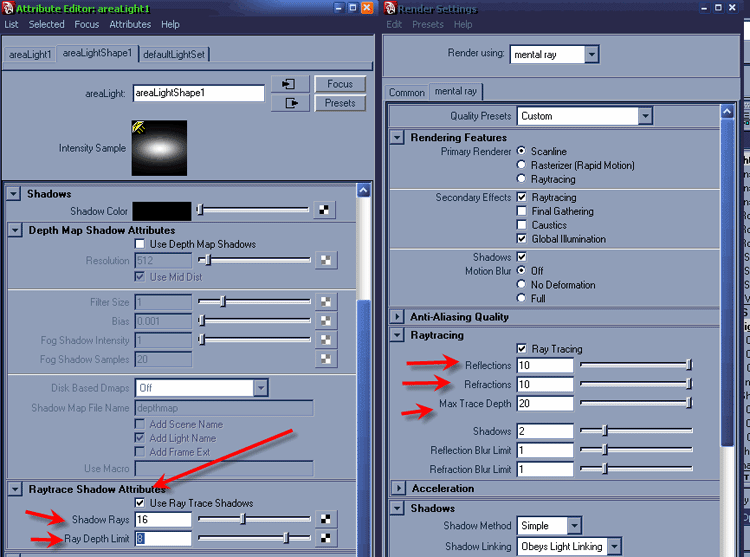Screen dimensions: 750x557
Task: Click the output connection arrow icon
Action: 291,103
